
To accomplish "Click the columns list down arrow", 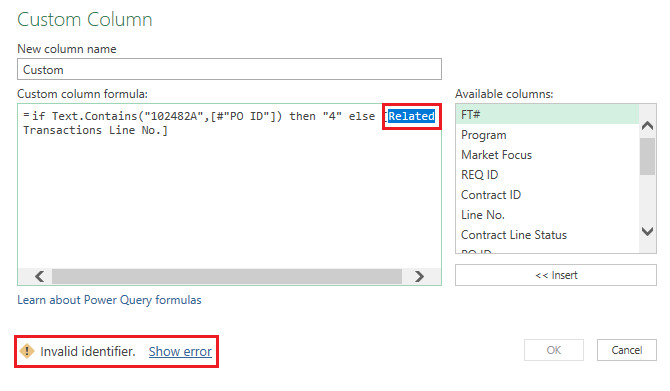I will tap(647, 231).
